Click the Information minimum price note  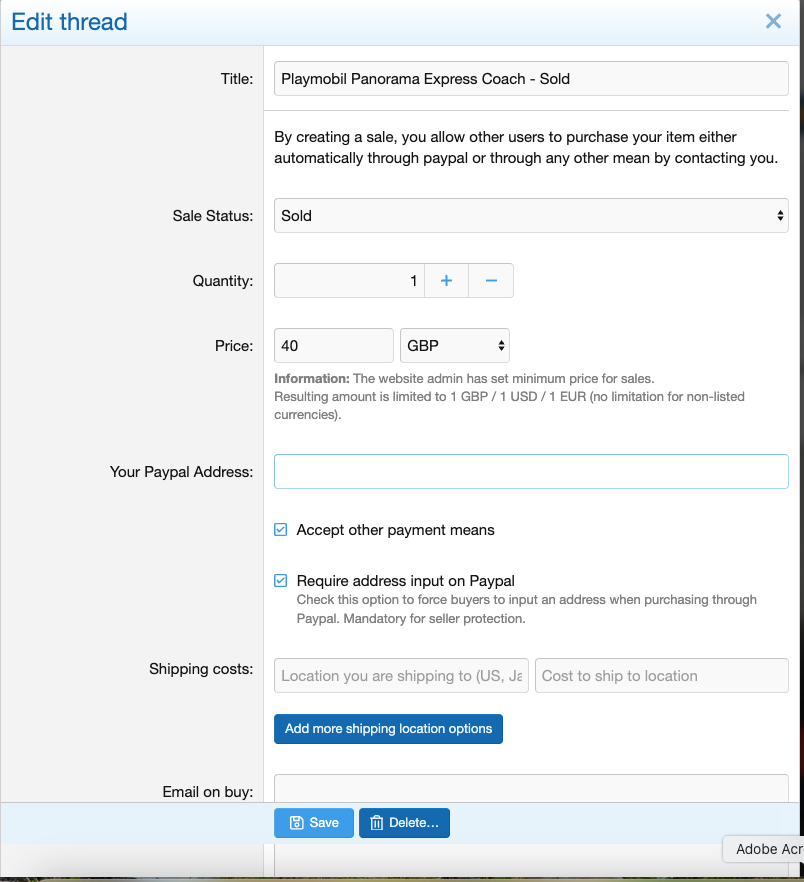click(509, 397)
